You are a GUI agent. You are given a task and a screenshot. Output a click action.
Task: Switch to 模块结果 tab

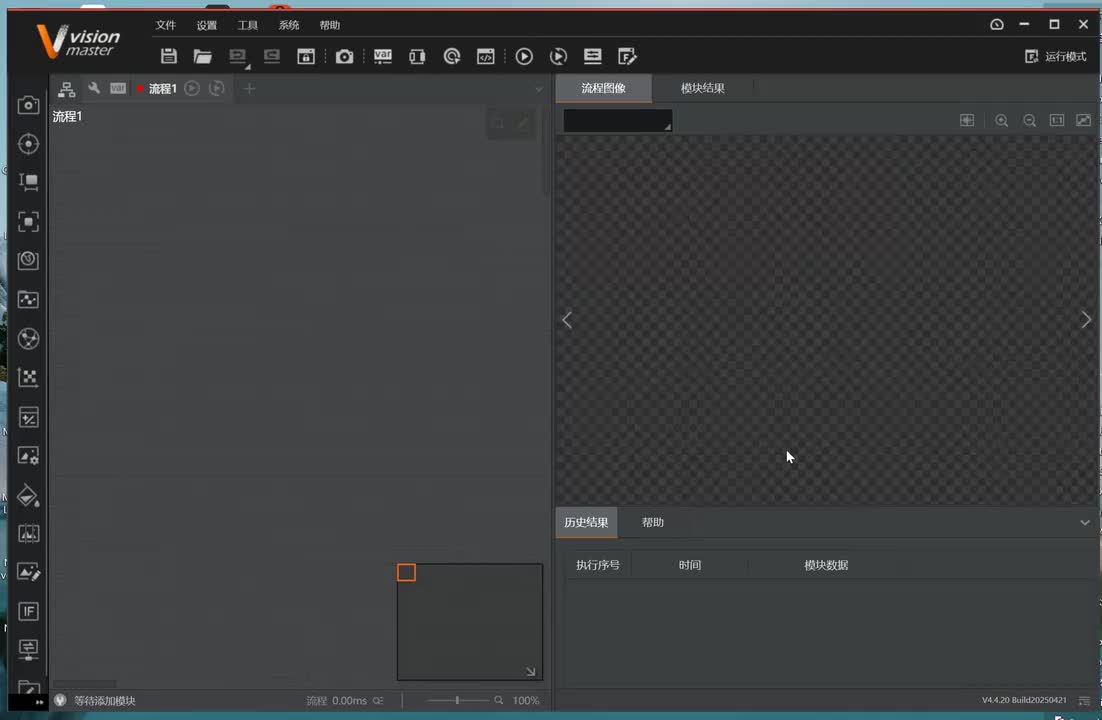tap(702, 88)
